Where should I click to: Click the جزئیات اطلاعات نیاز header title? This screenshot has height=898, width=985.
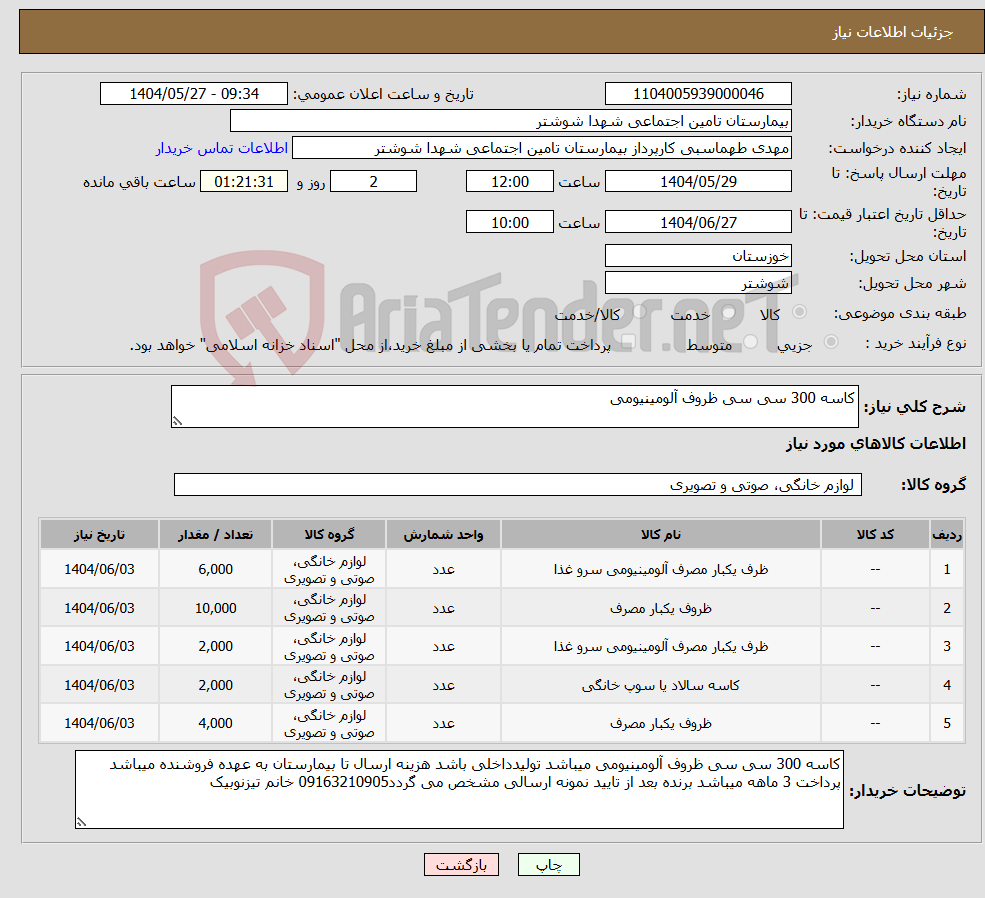893,33
